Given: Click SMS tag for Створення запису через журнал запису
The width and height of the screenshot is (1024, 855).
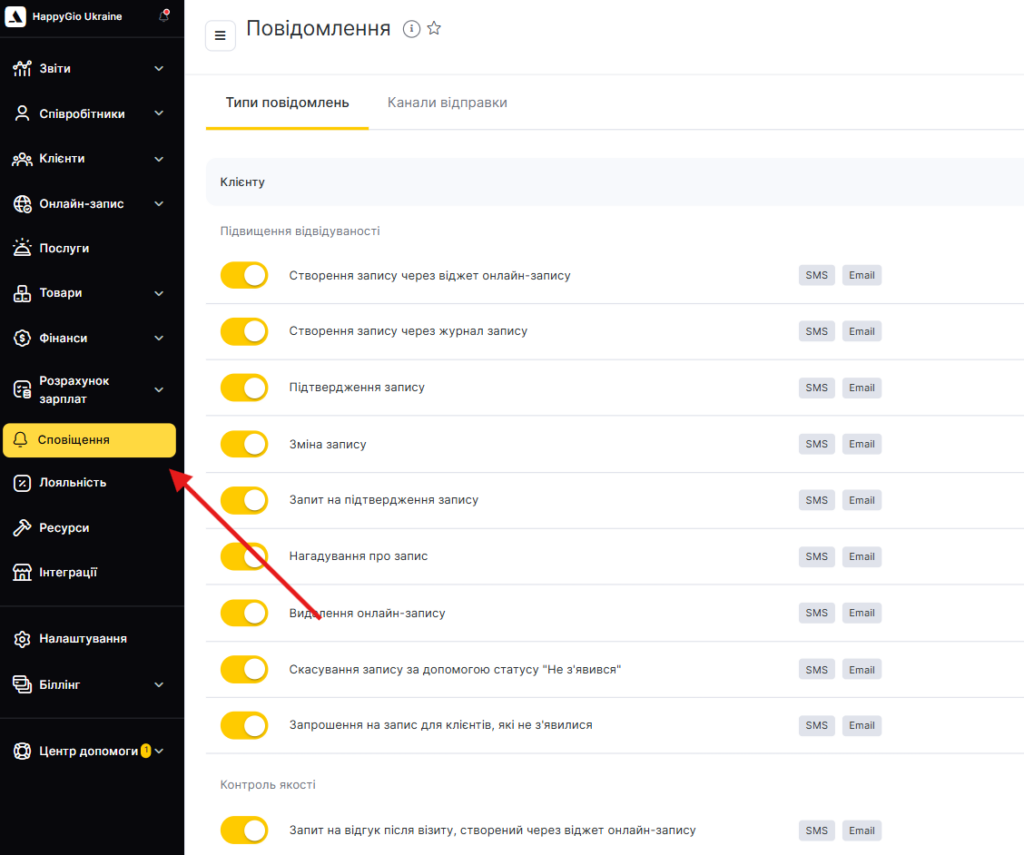Looking at the screenshot, I should click(817, 332).
